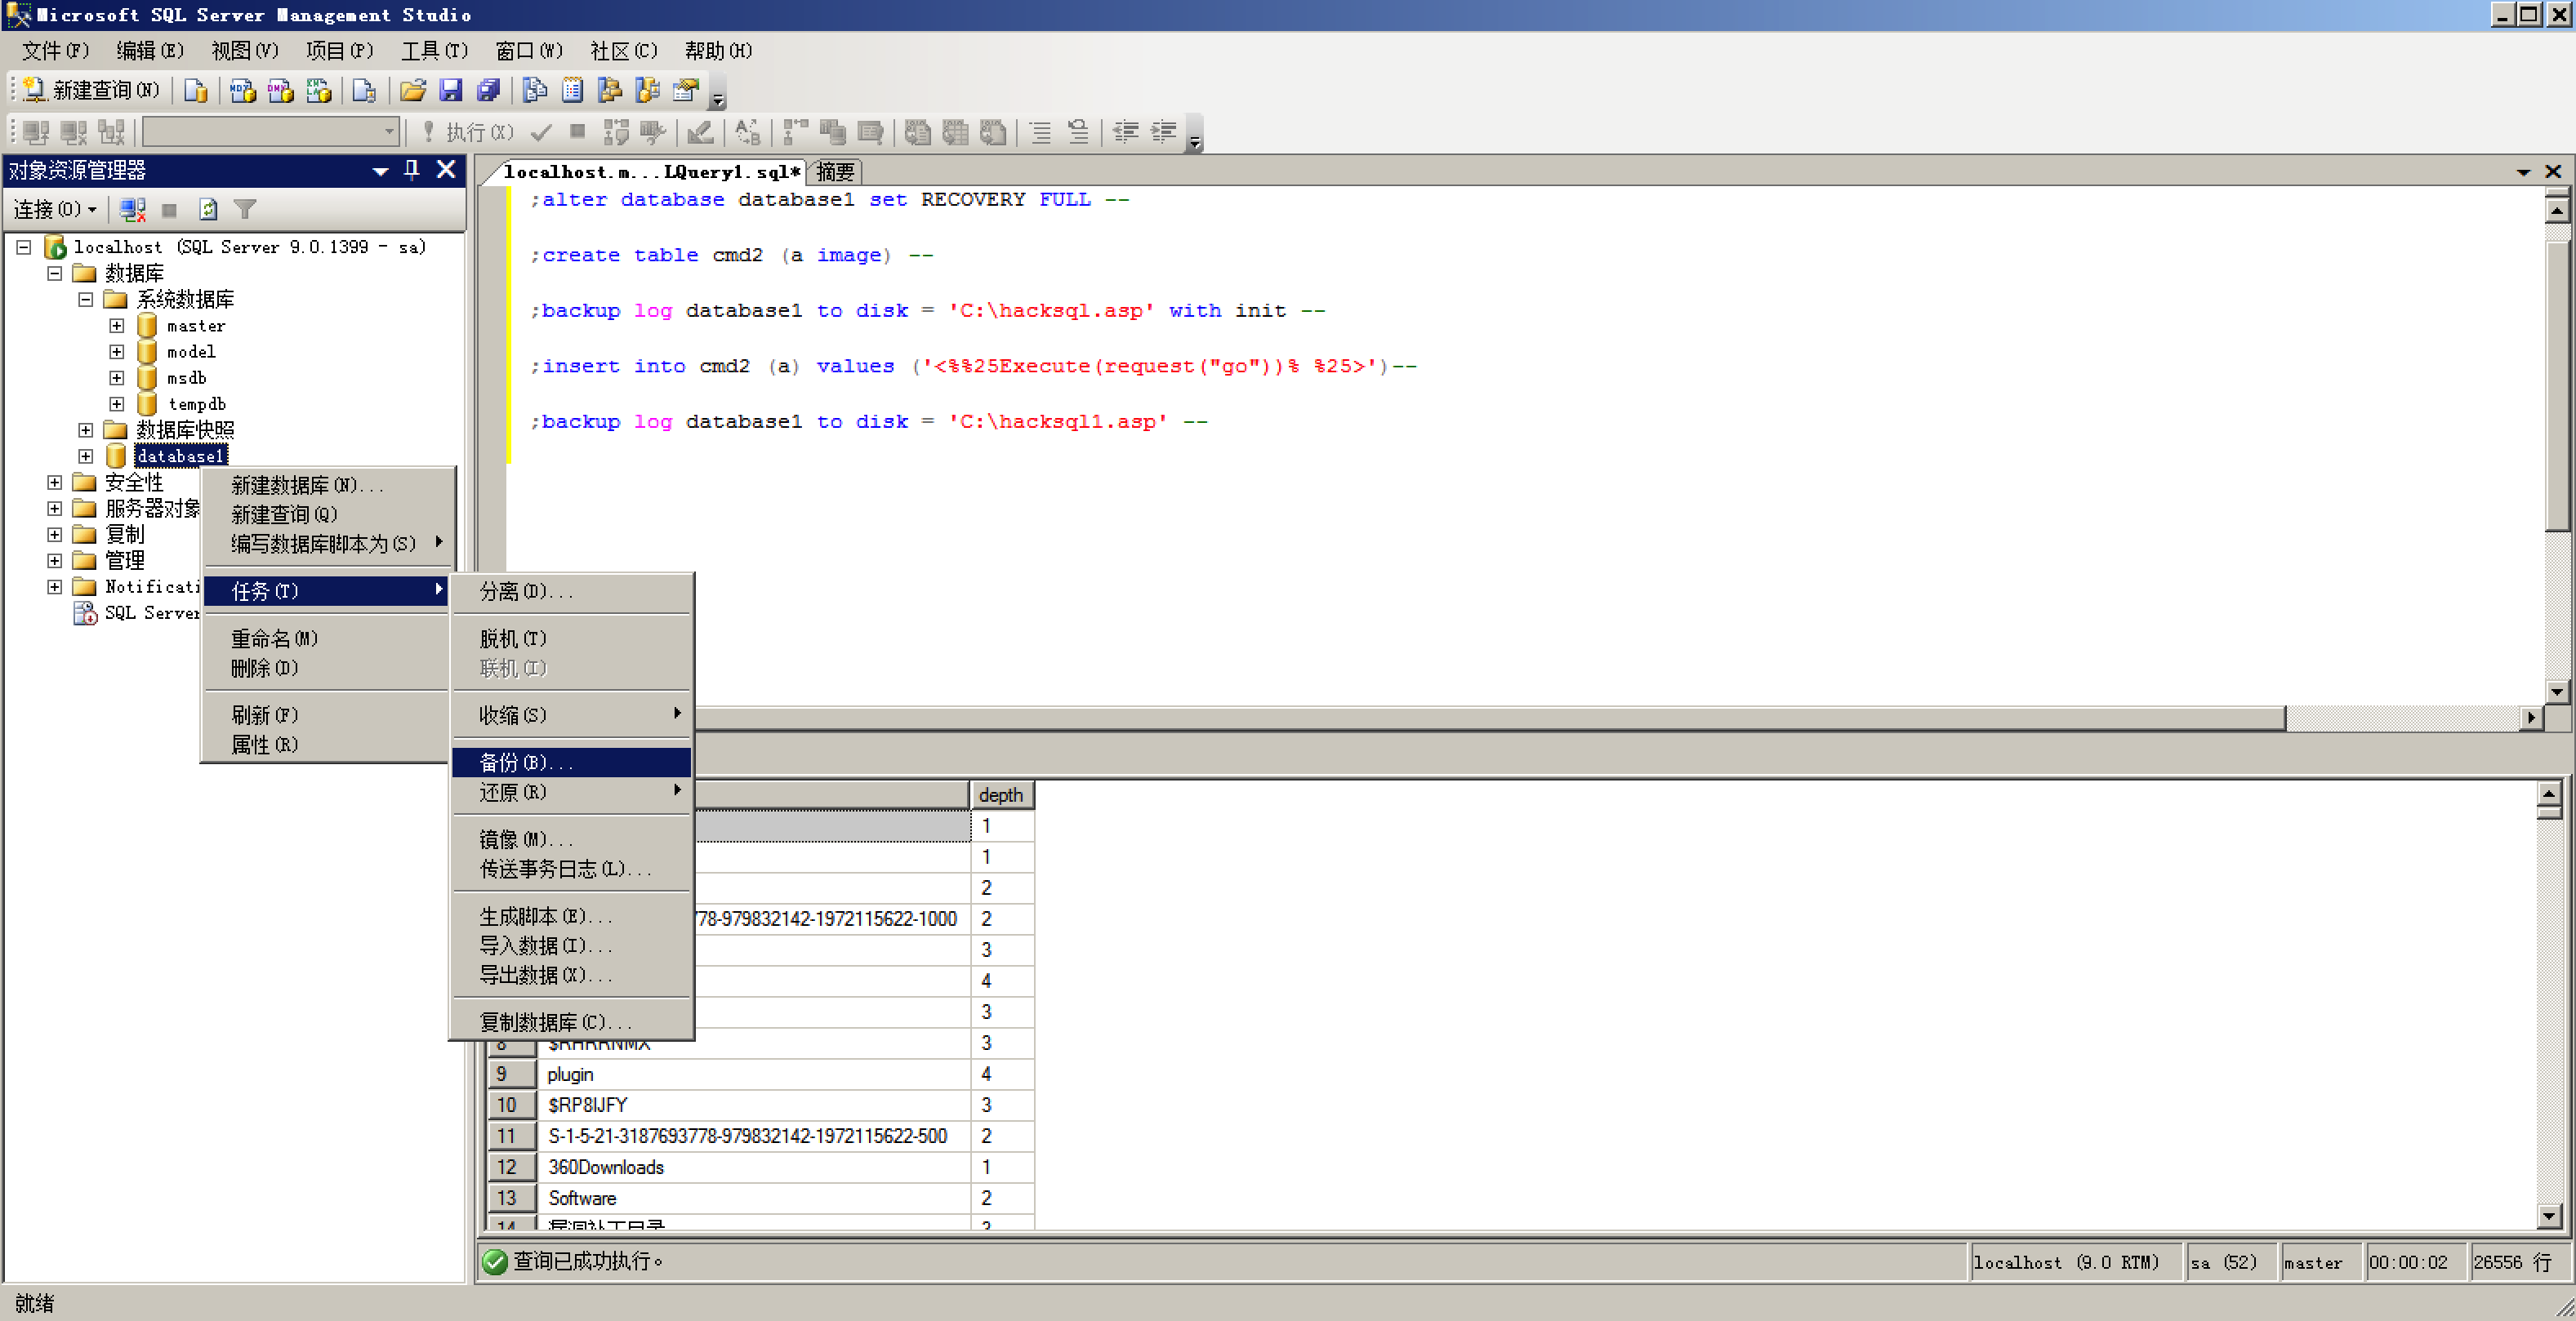Click the Disconnect icon in Object Explorer
The height and width of the screenshot is (1321, 2576).
tap(132, 209)
